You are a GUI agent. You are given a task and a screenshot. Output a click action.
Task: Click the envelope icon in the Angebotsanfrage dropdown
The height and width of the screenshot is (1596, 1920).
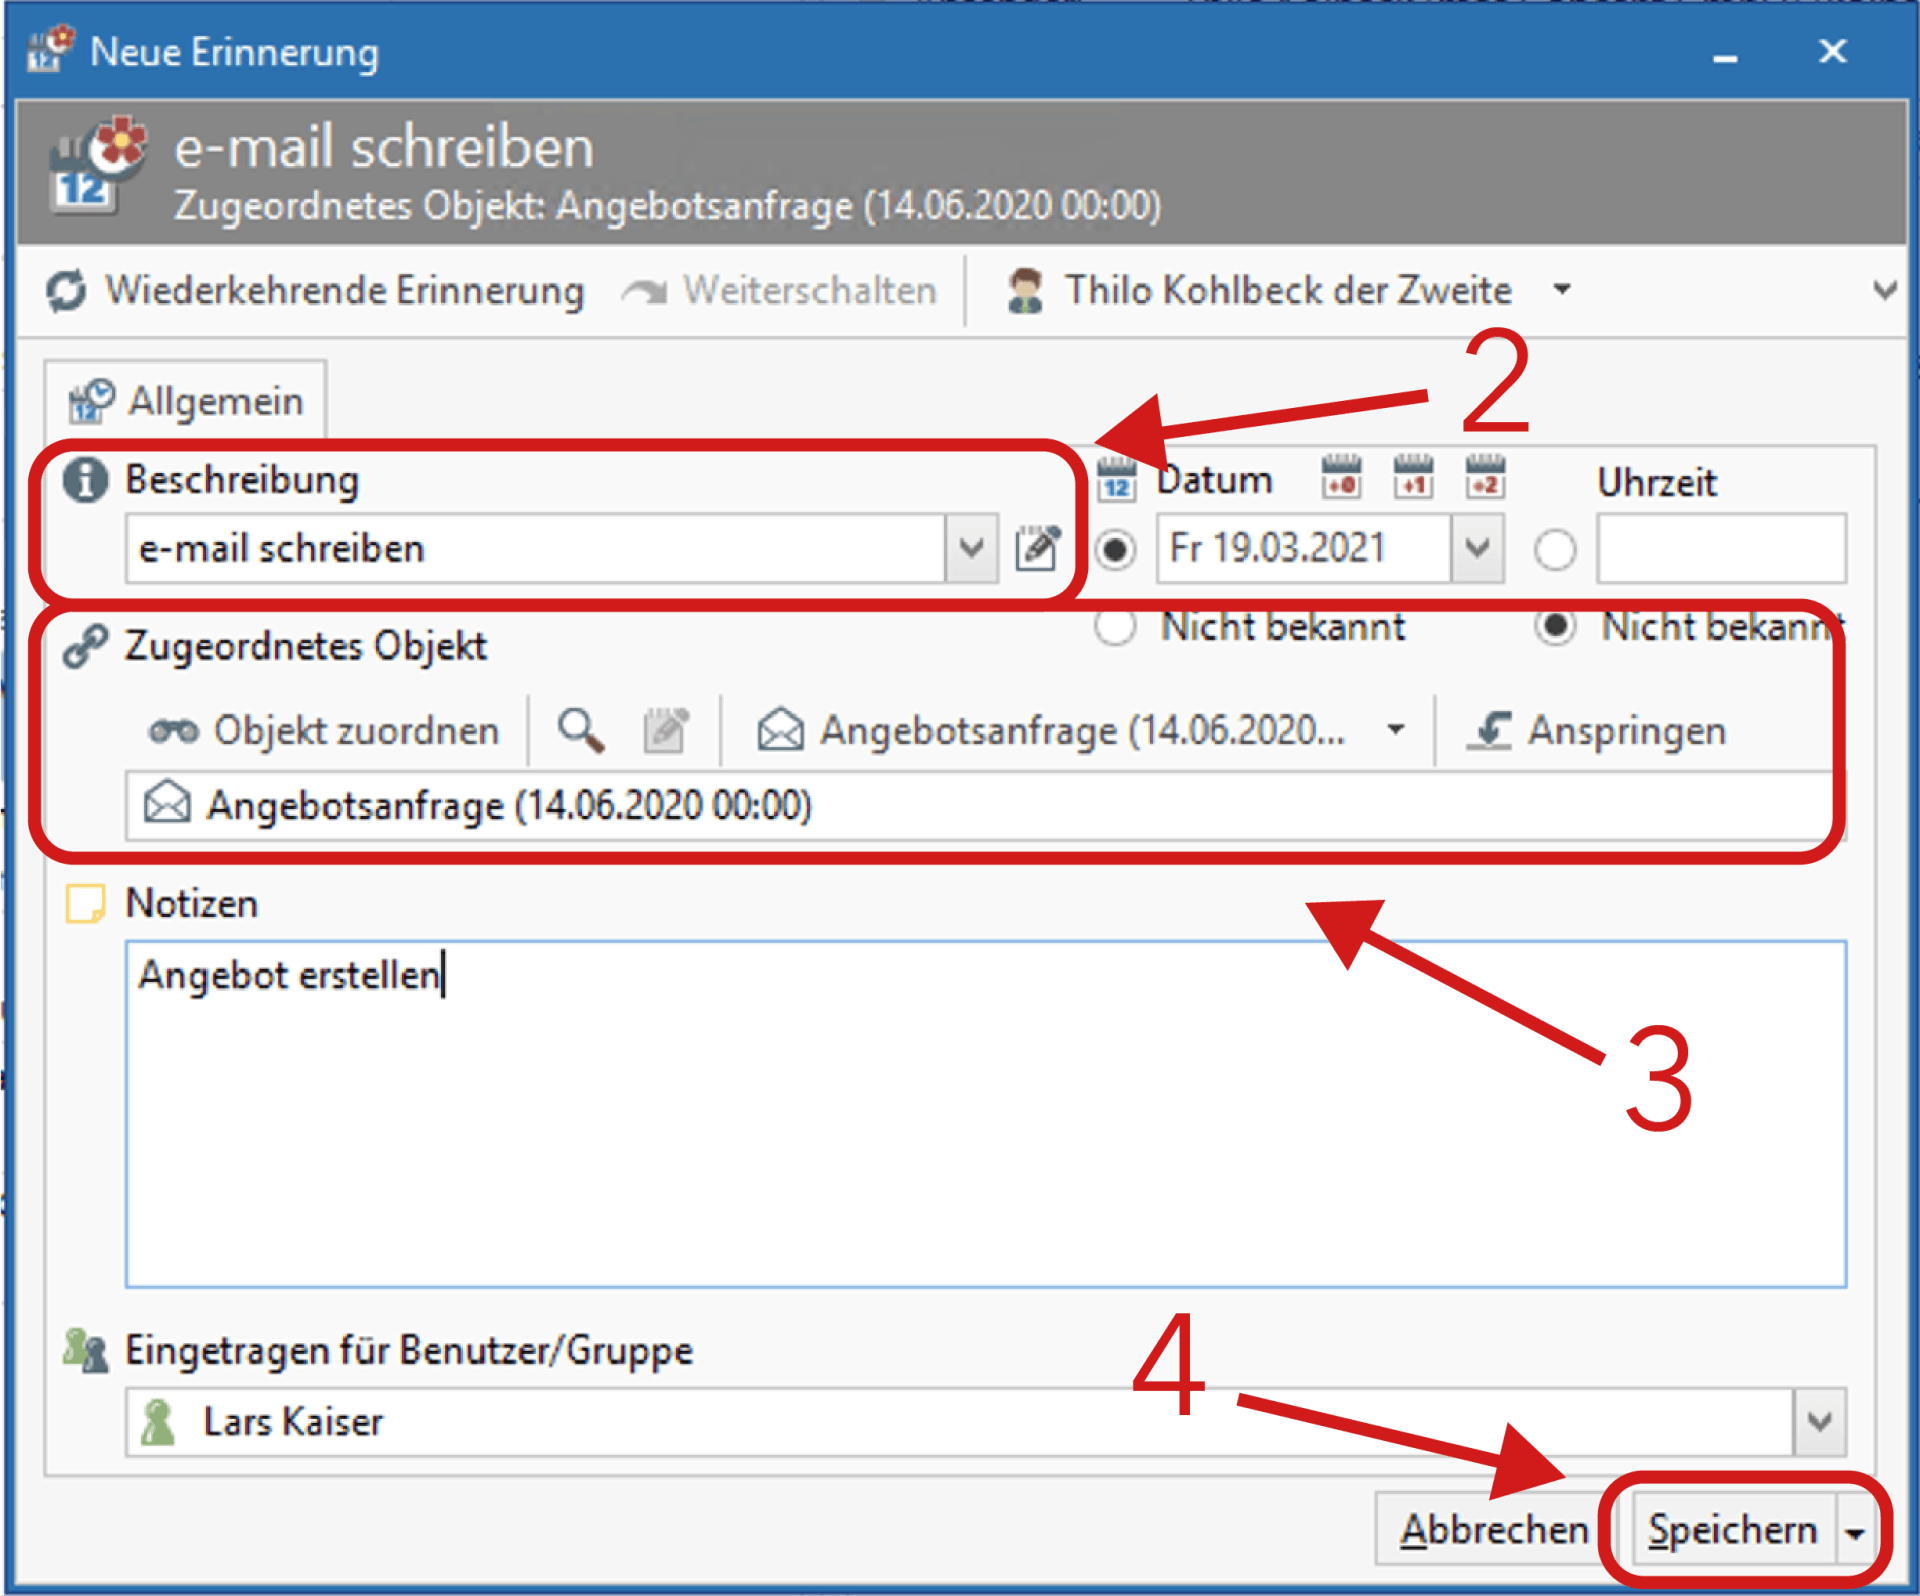tap(780, 730)
